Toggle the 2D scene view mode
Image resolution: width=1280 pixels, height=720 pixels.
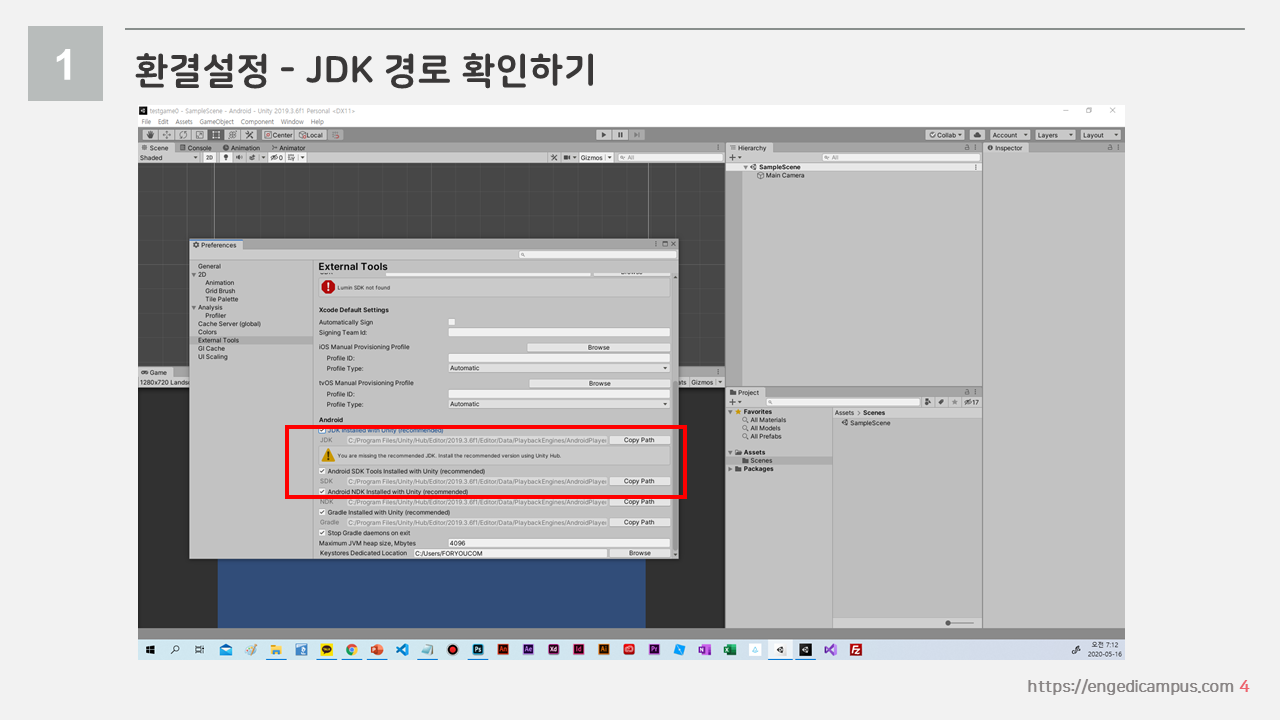(210, 157)
